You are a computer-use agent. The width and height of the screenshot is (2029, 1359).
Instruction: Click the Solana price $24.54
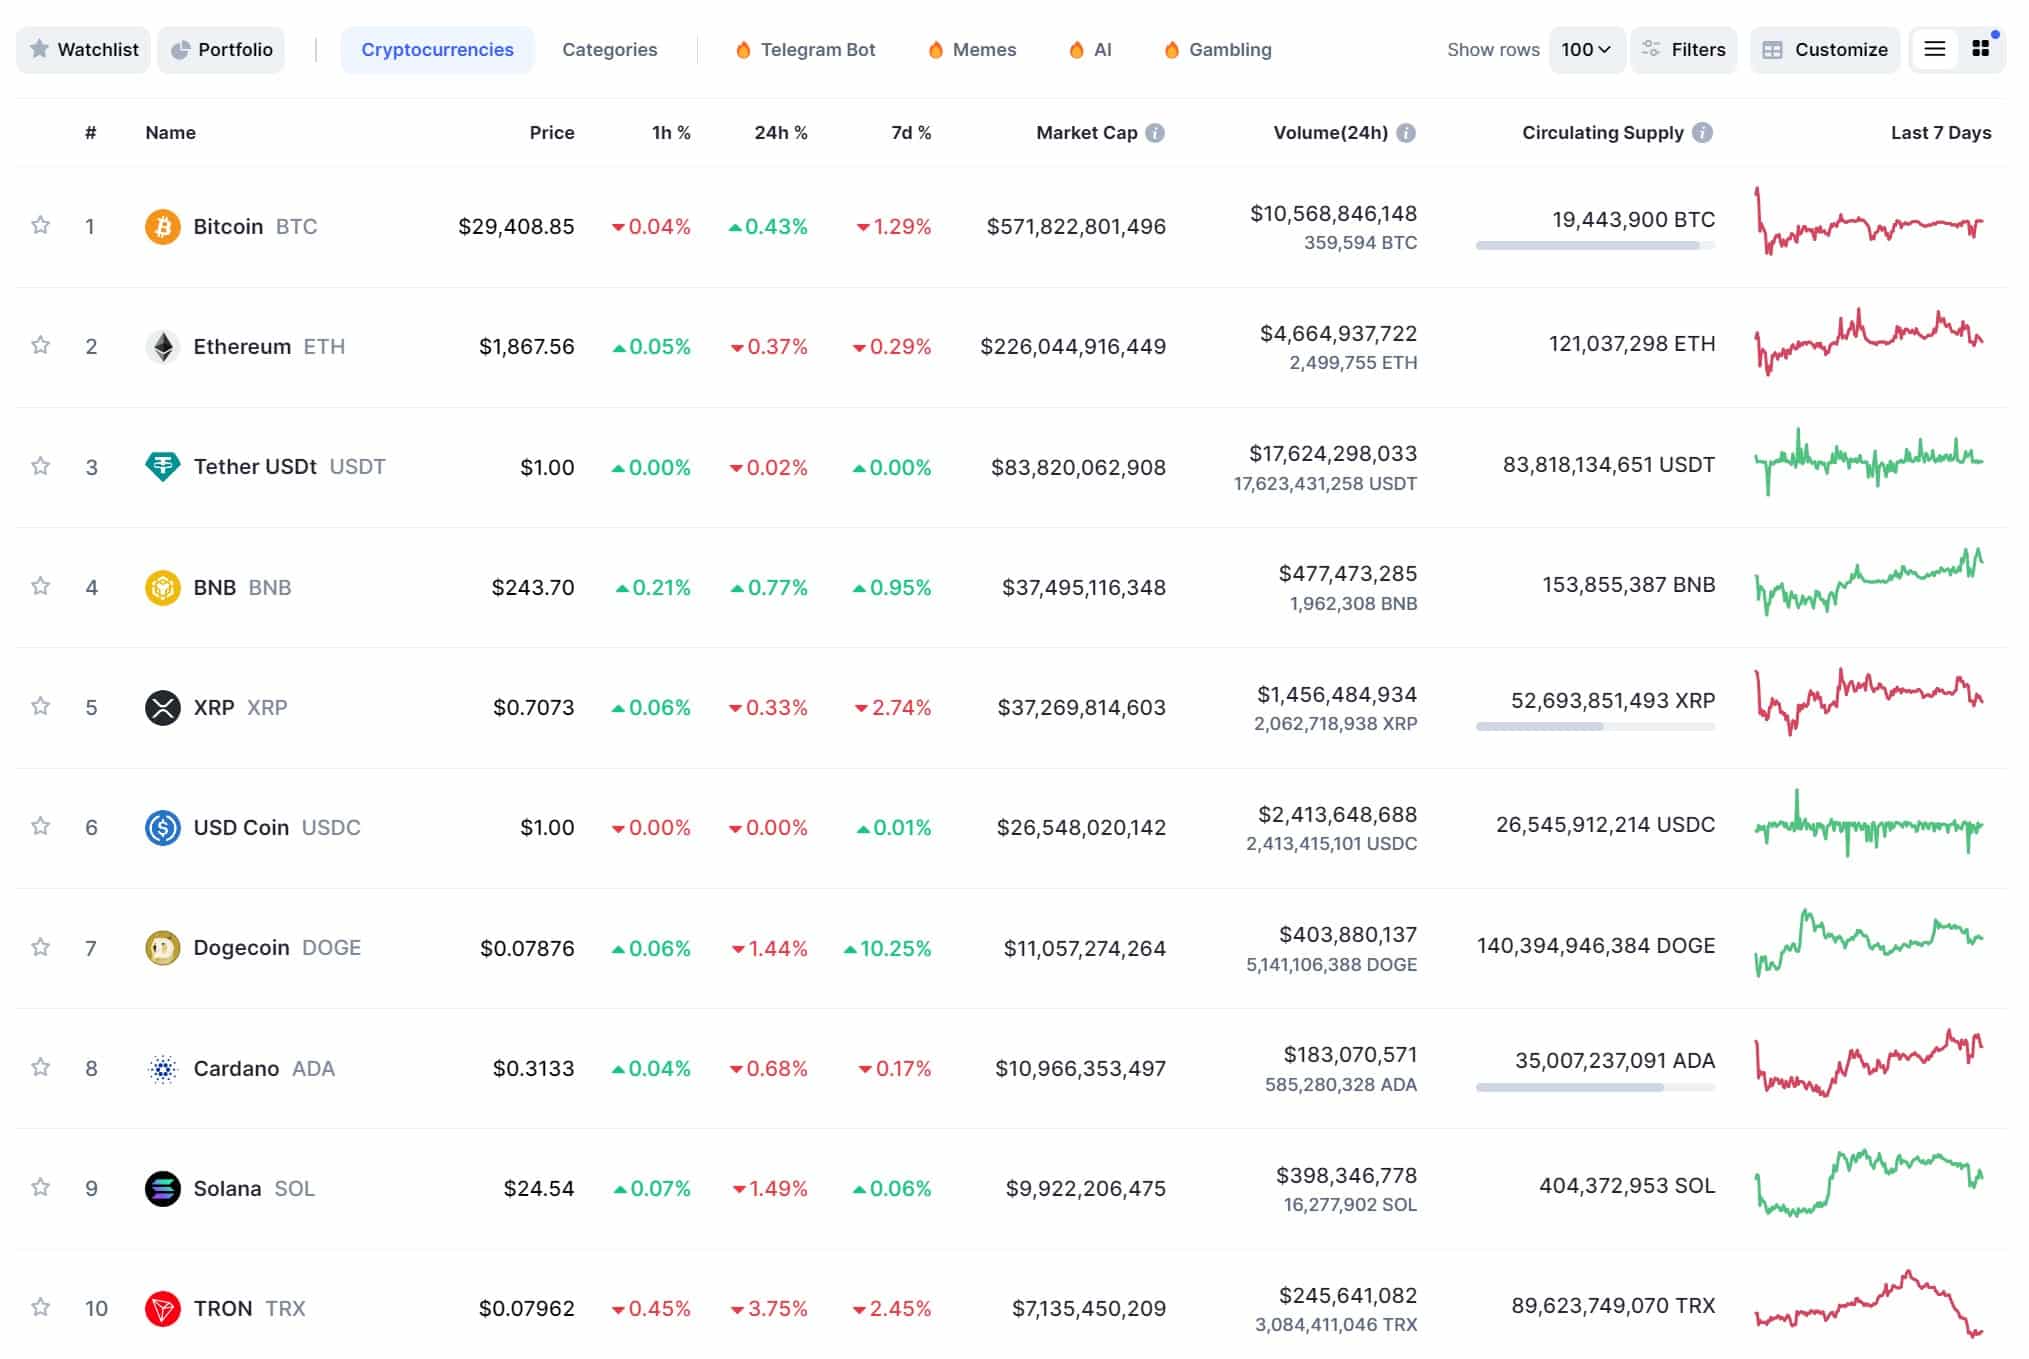pos(539,1189)
